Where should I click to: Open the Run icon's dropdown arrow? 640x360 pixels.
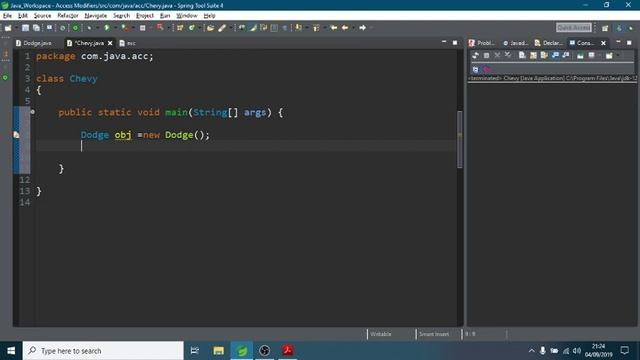[116, 28]
